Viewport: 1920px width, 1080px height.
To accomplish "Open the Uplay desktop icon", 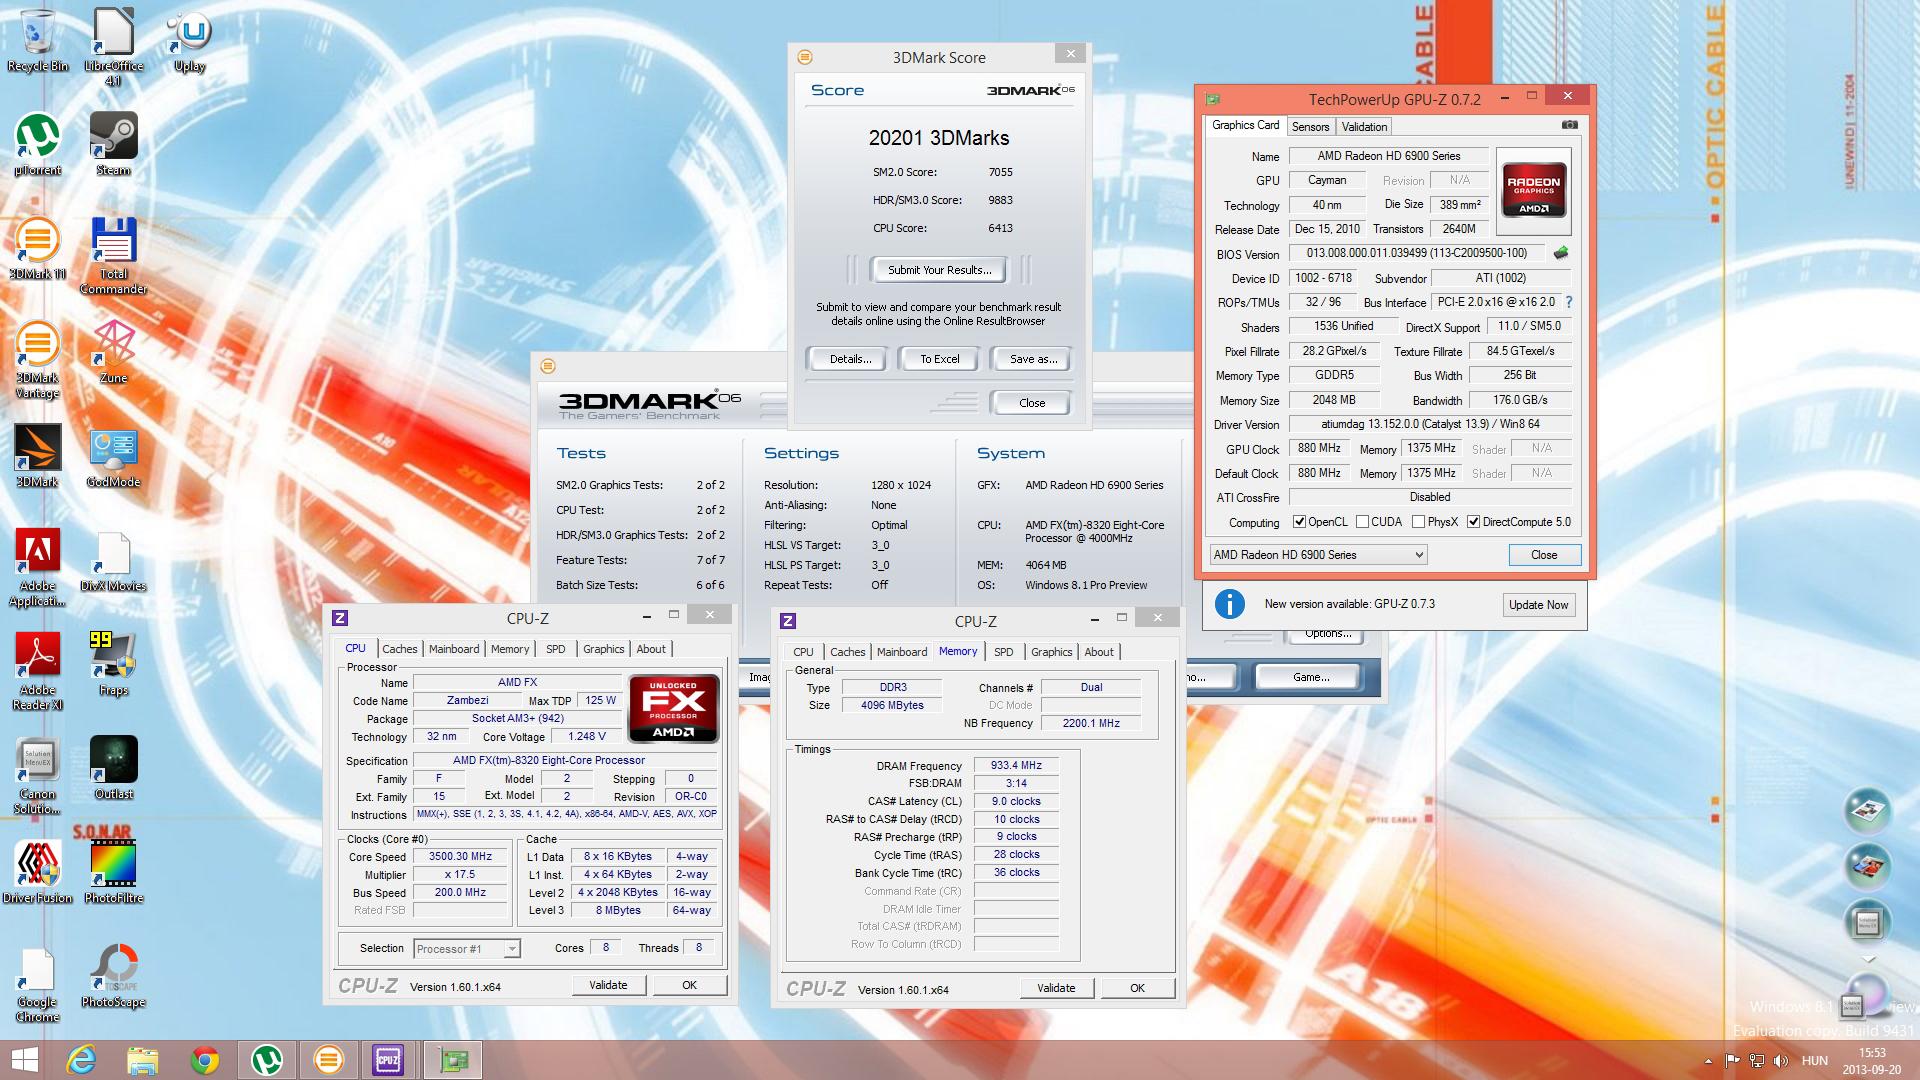I will [x=189, y=40].
